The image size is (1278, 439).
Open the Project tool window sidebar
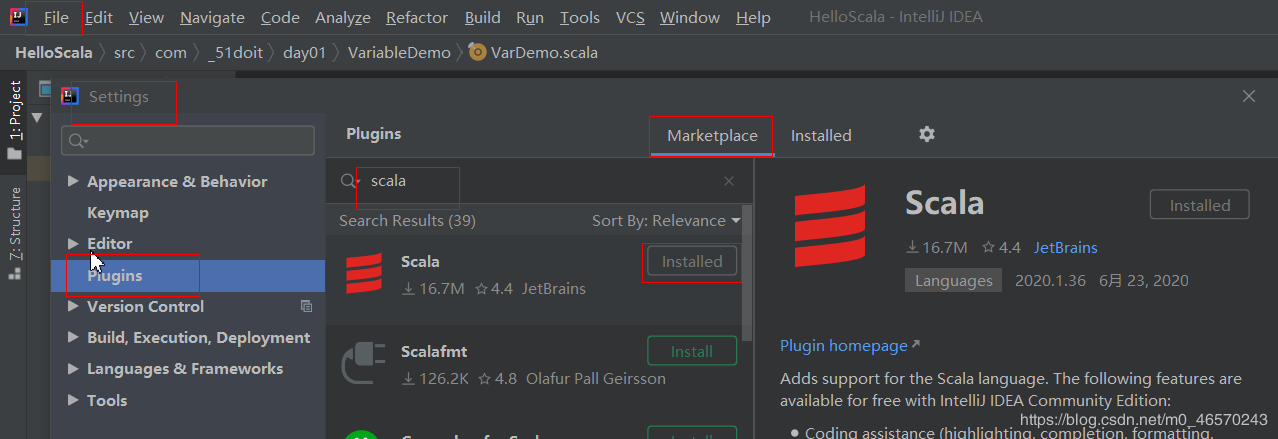pos(15,118)
